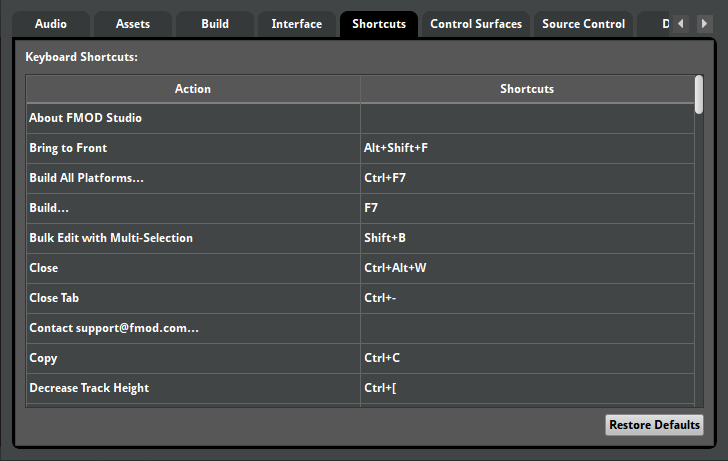The width and height of the screenshot is (728, 461).
Task: Edit shortcut field for Bring to Front
Action: pyautogui.click(x=527, y=148)
